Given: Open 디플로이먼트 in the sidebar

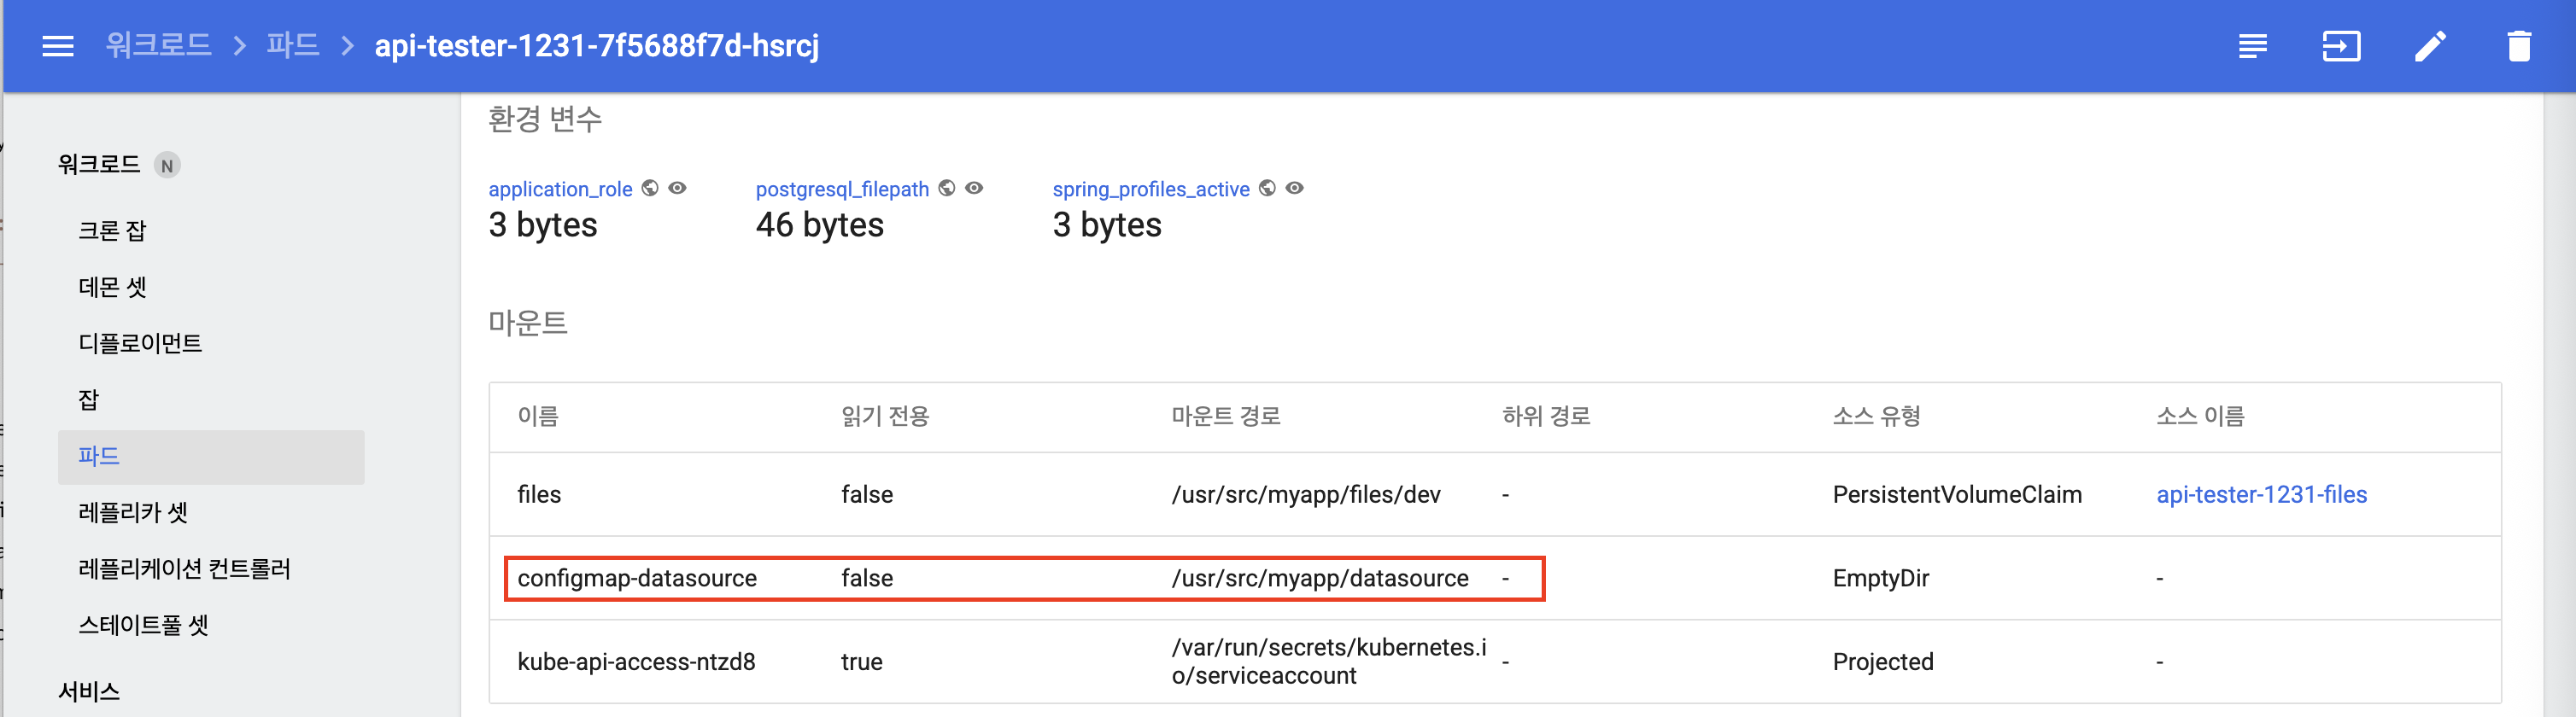Looking at the screenshot, I should 140,343.
